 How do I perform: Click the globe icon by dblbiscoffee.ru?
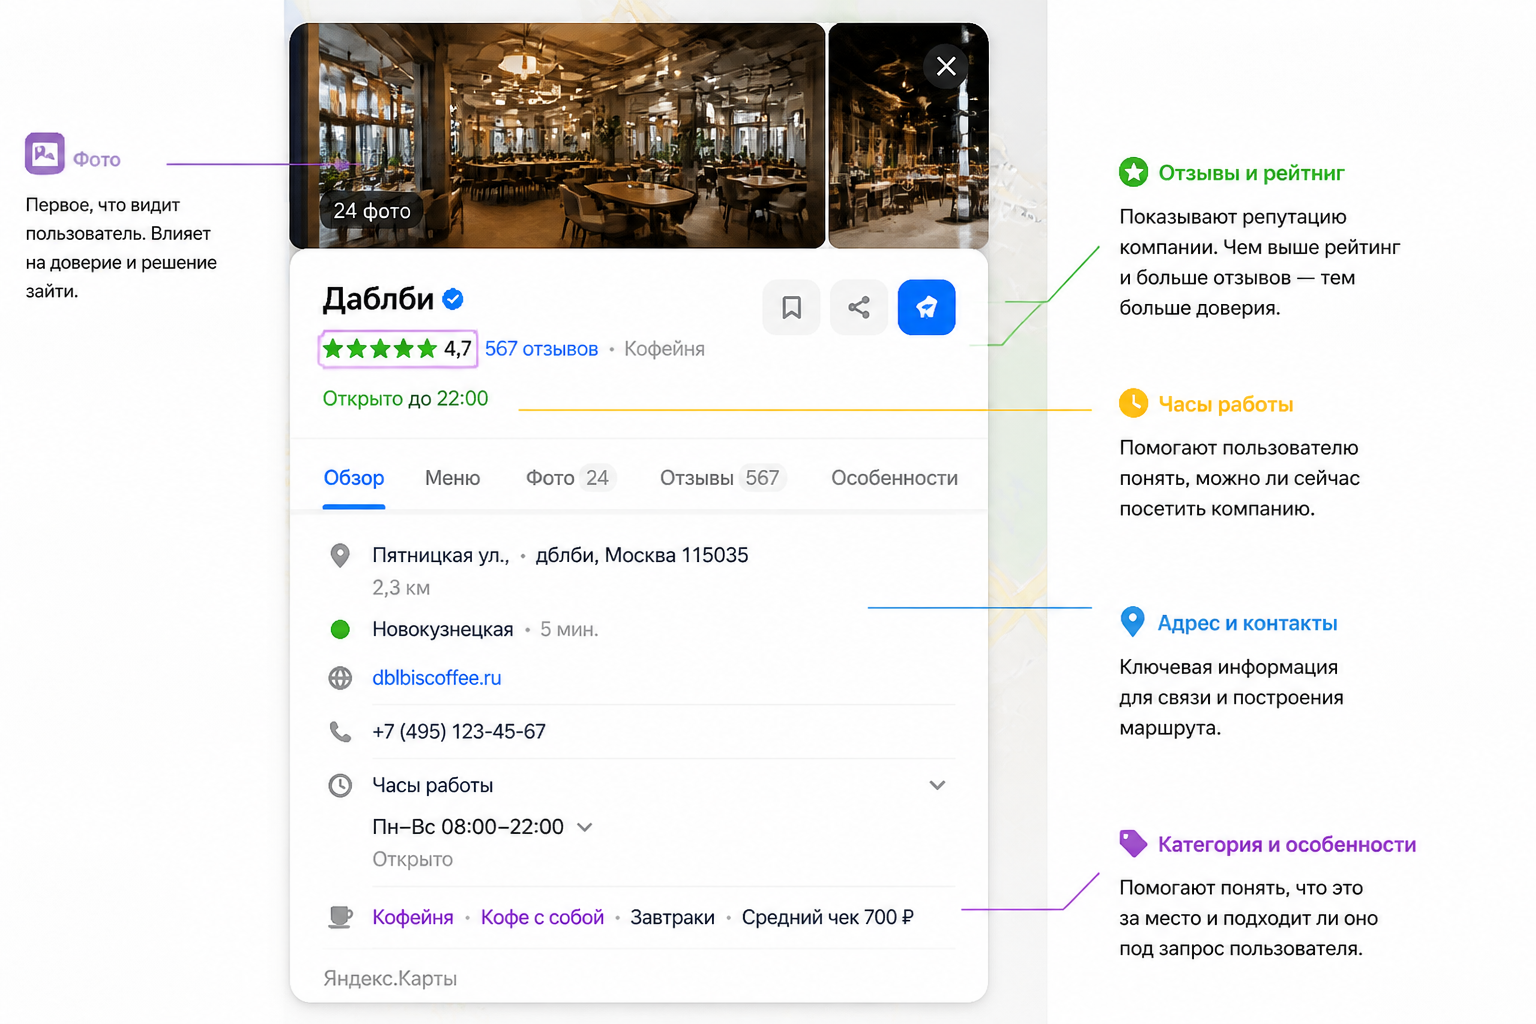340,678
